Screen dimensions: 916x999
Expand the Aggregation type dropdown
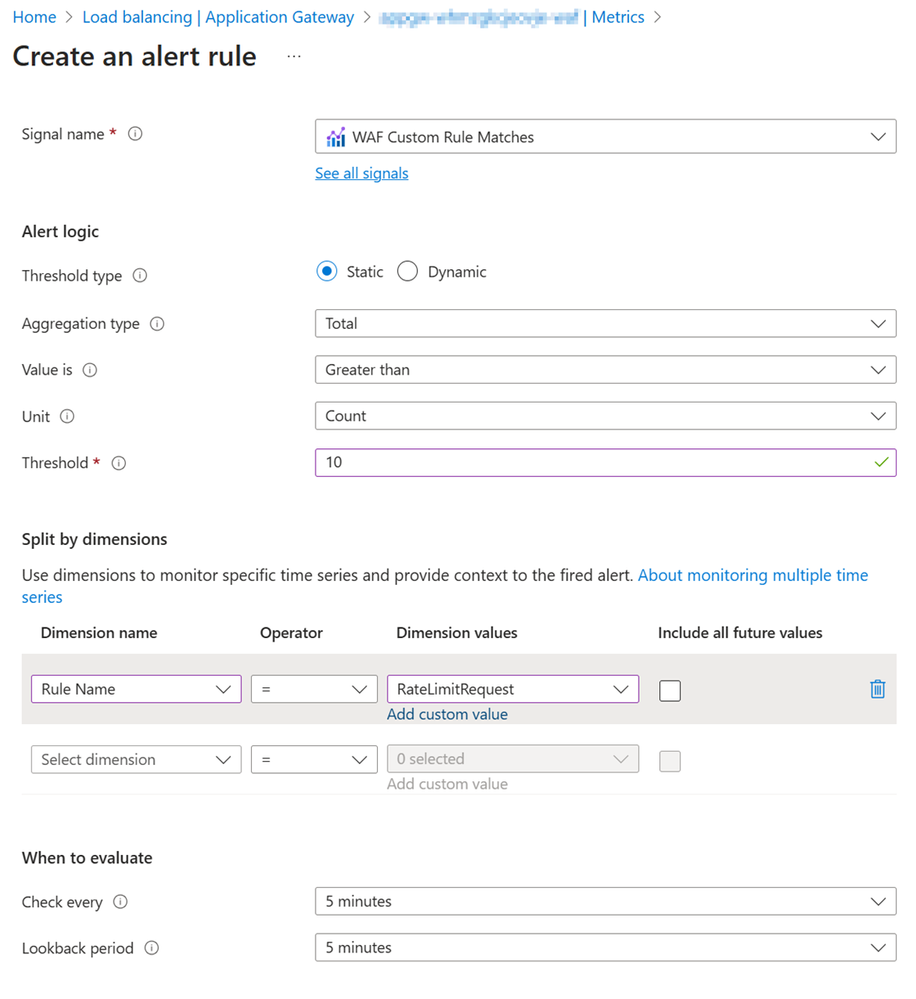(x=605, y=324)
